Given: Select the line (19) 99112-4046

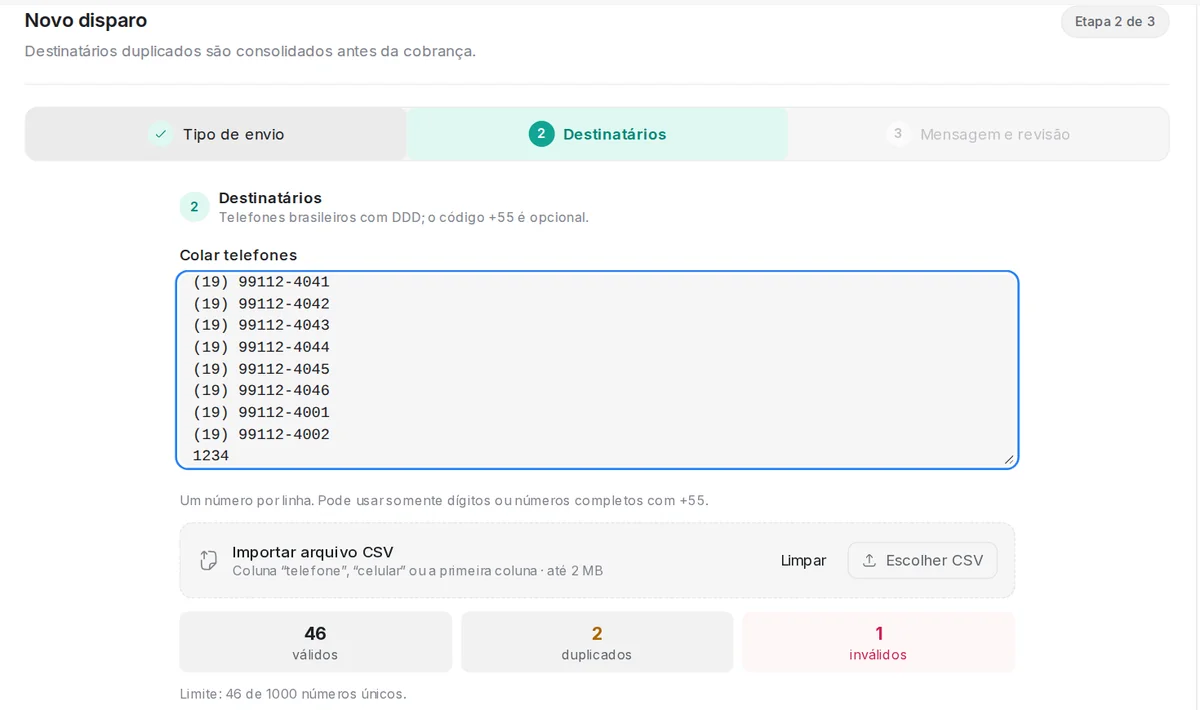Looking at the screenshot, I should (261, 391).
